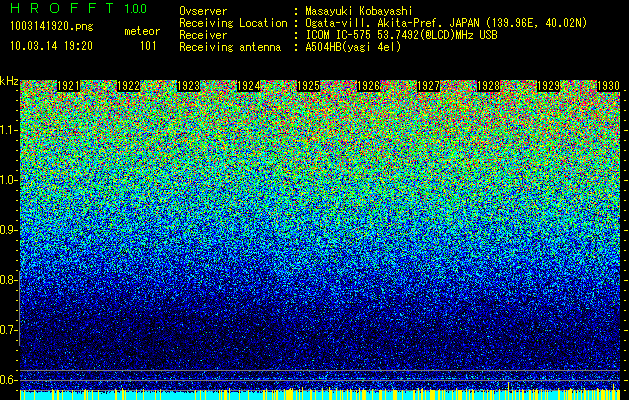Select the A504HB(yagi 4el) antenna value
This screenshot has height=400, width=629.
[353, 47]
